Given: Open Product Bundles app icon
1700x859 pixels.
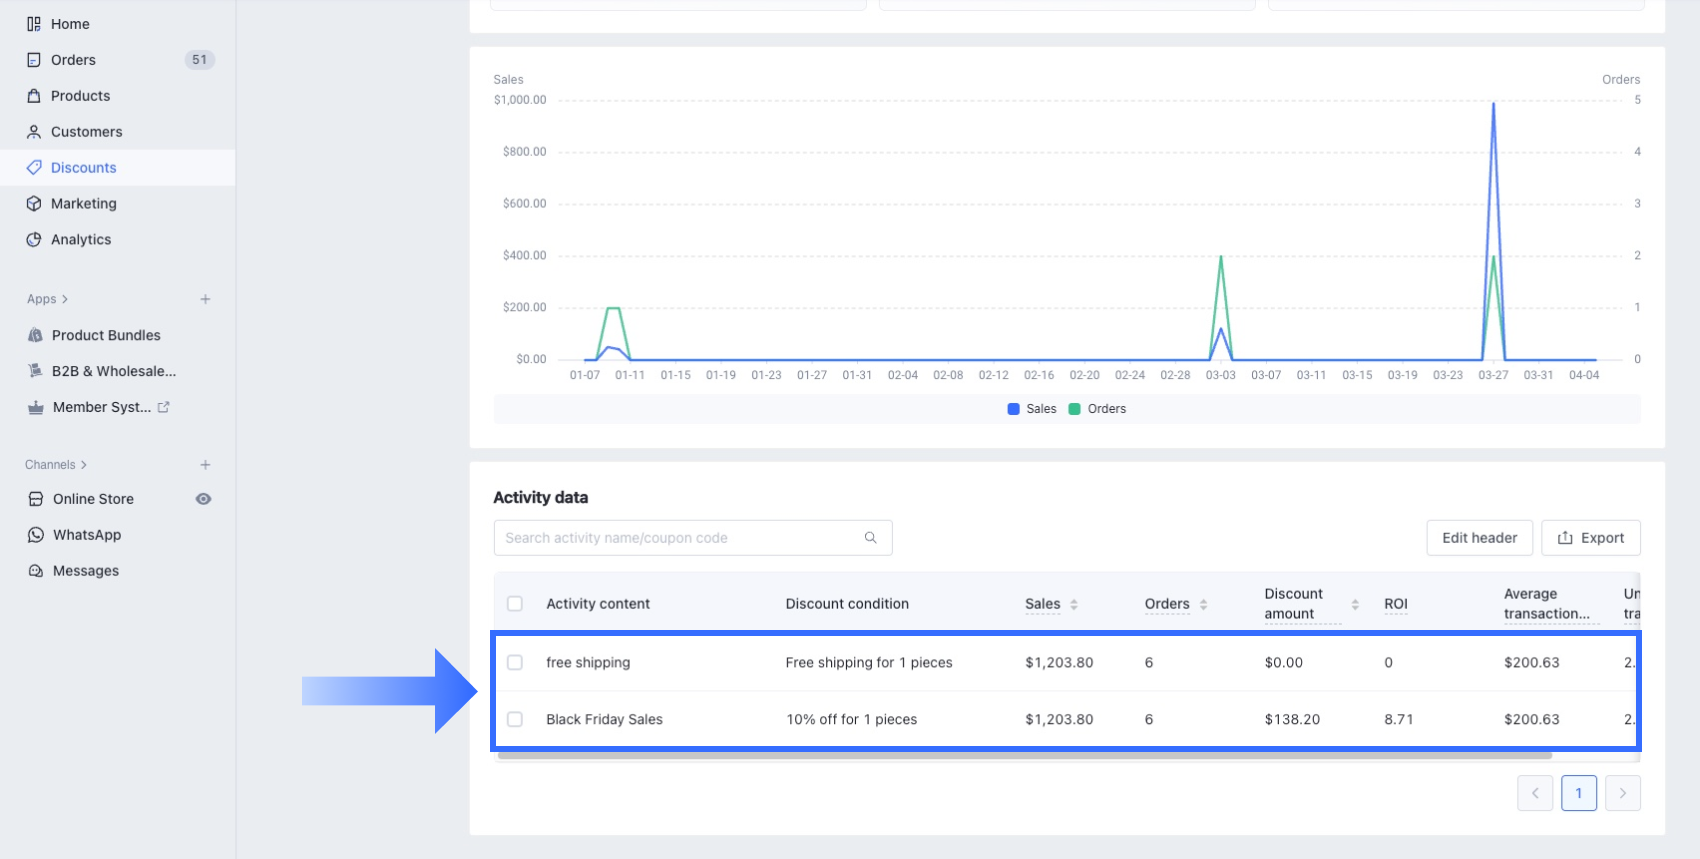Looking at the screenshot, I should (x=36, y=335).
